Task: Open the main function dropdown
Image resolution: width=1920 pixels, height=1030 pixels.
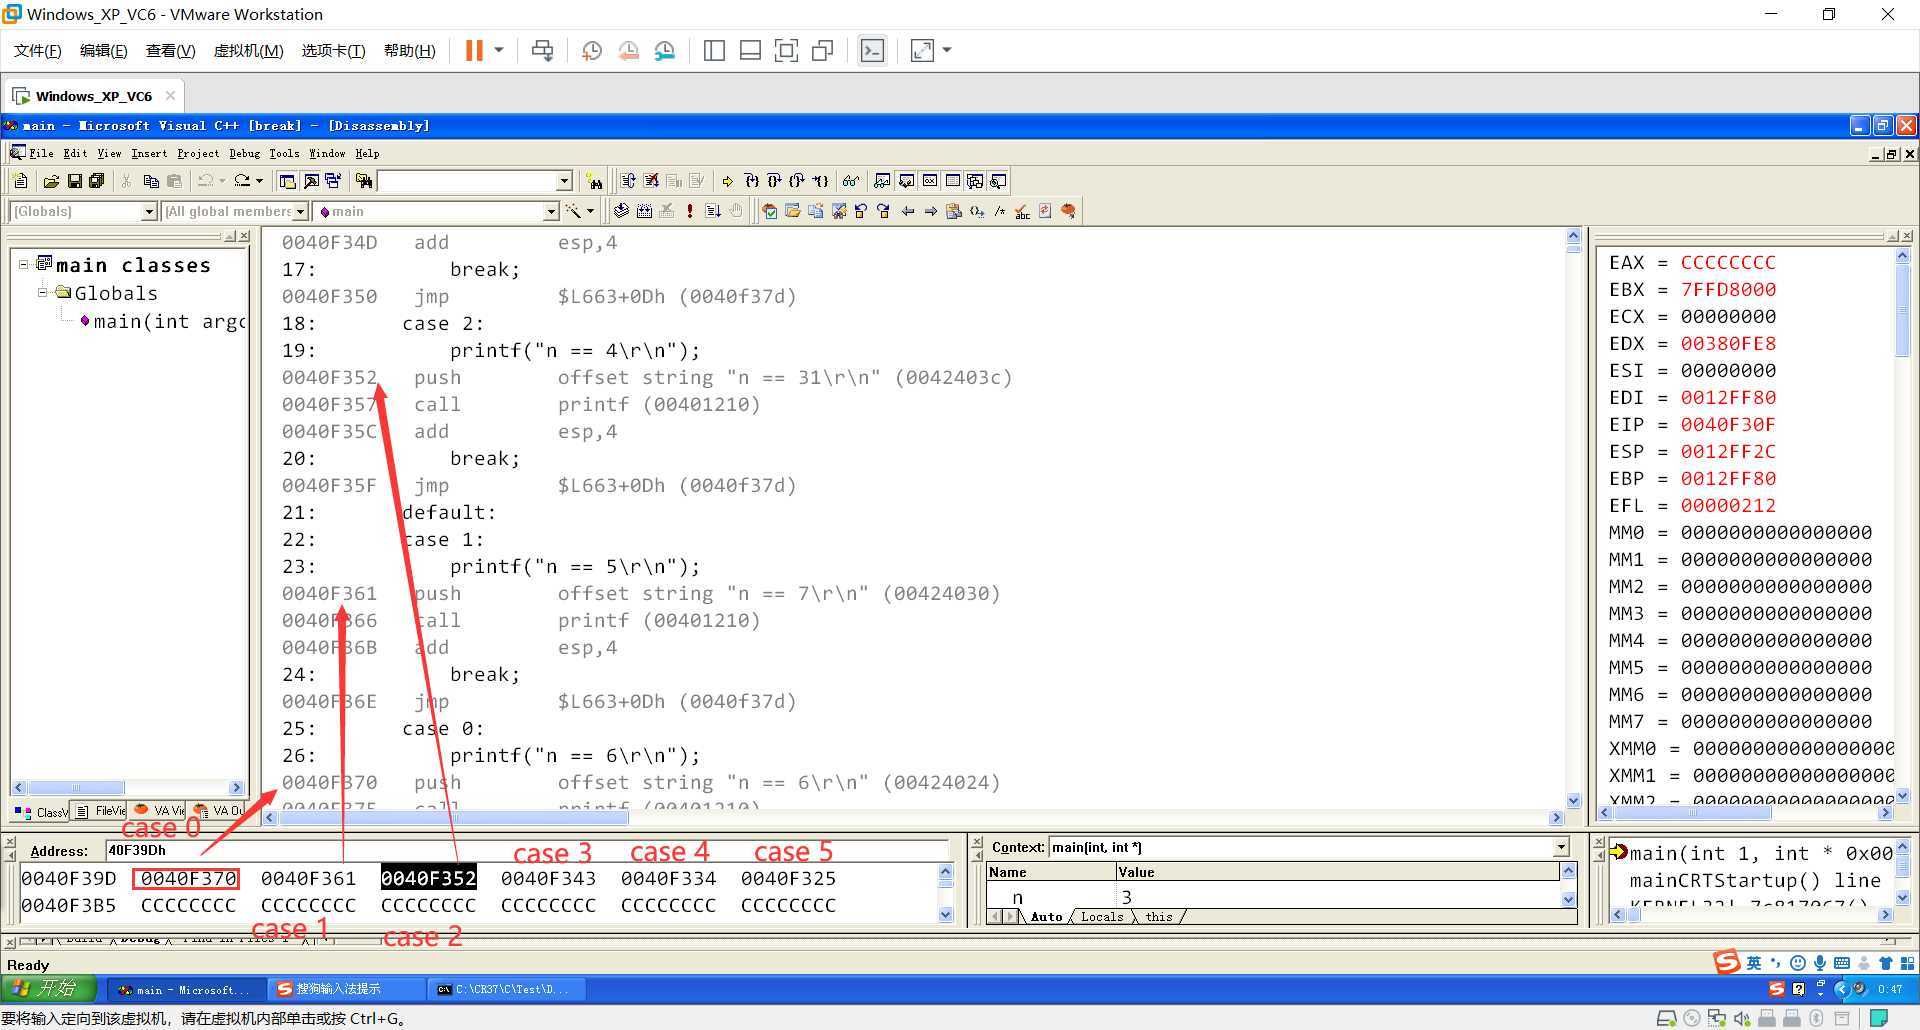Action: (x=551, y=211)
